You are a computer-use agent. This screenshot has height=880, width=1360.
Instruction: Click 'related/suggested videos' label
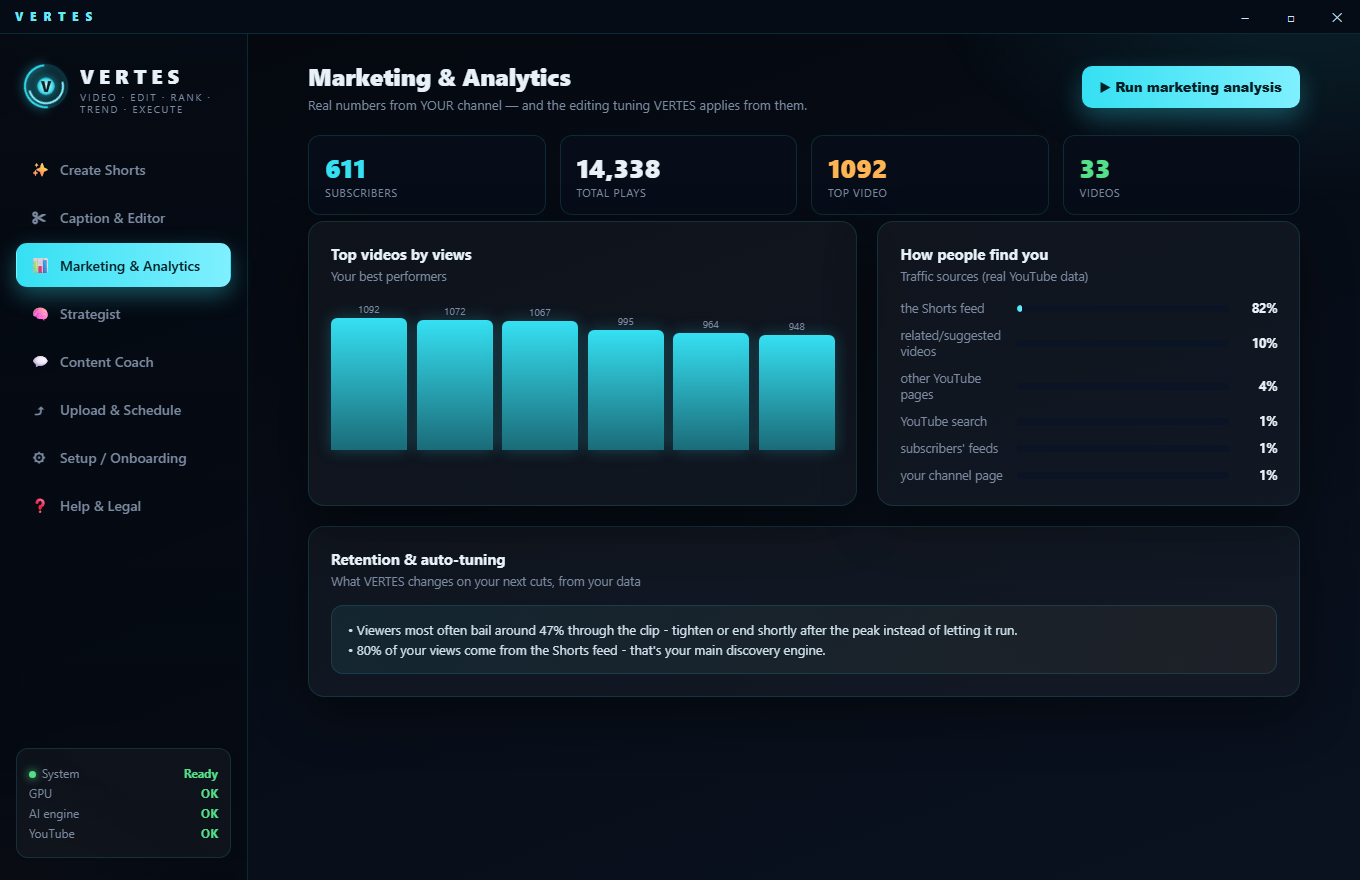coord(950,344)
